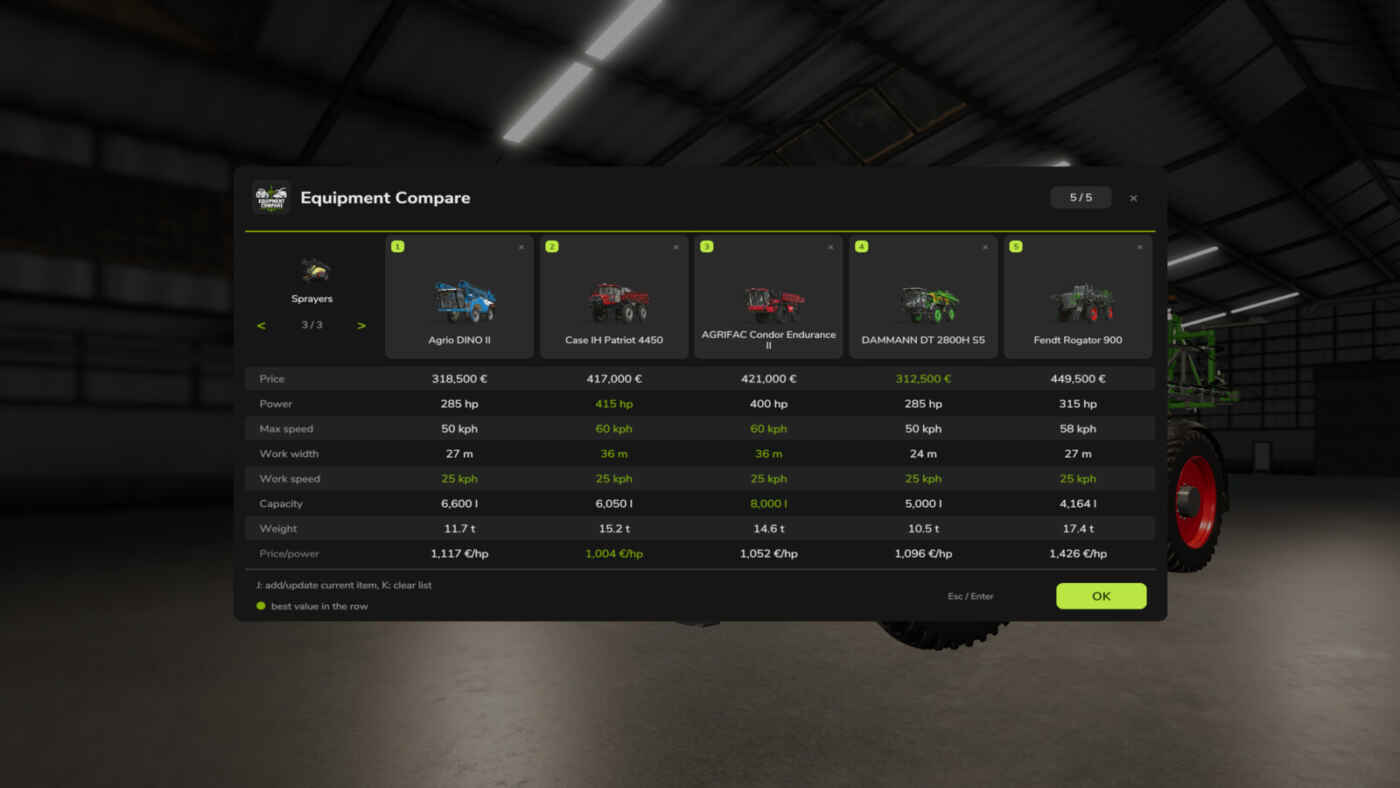Screen dimensions: 1400x788
Task: Click the Price row label
Action: click(272, 379)
